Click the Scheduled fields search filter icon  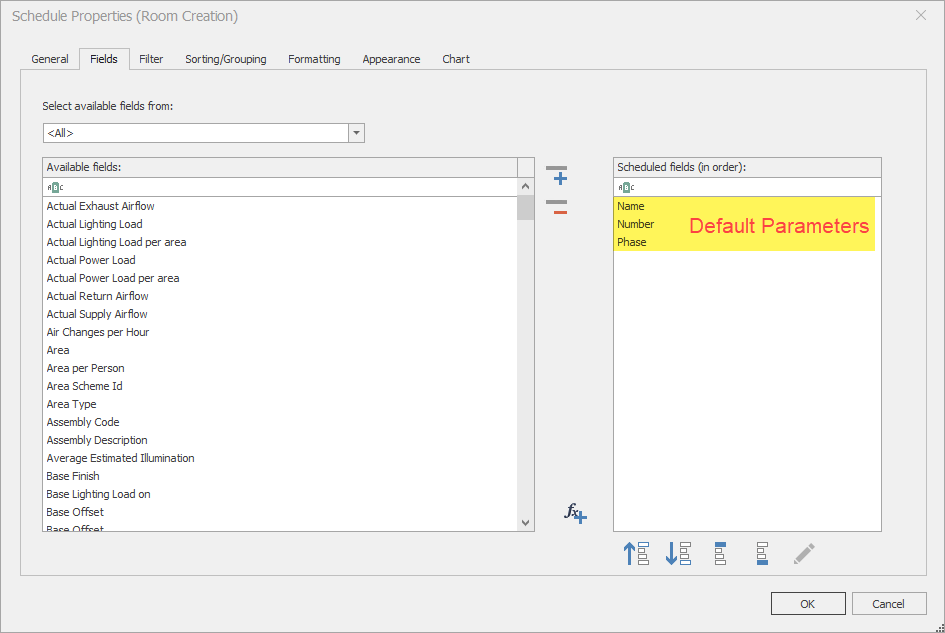pyautogui.click(x=626, y=187)
